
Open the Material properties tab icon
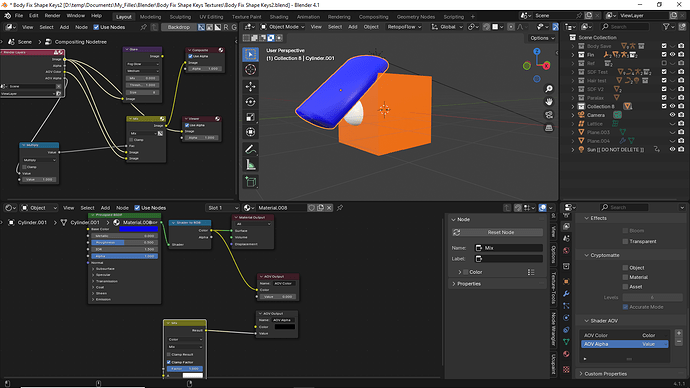566,354
